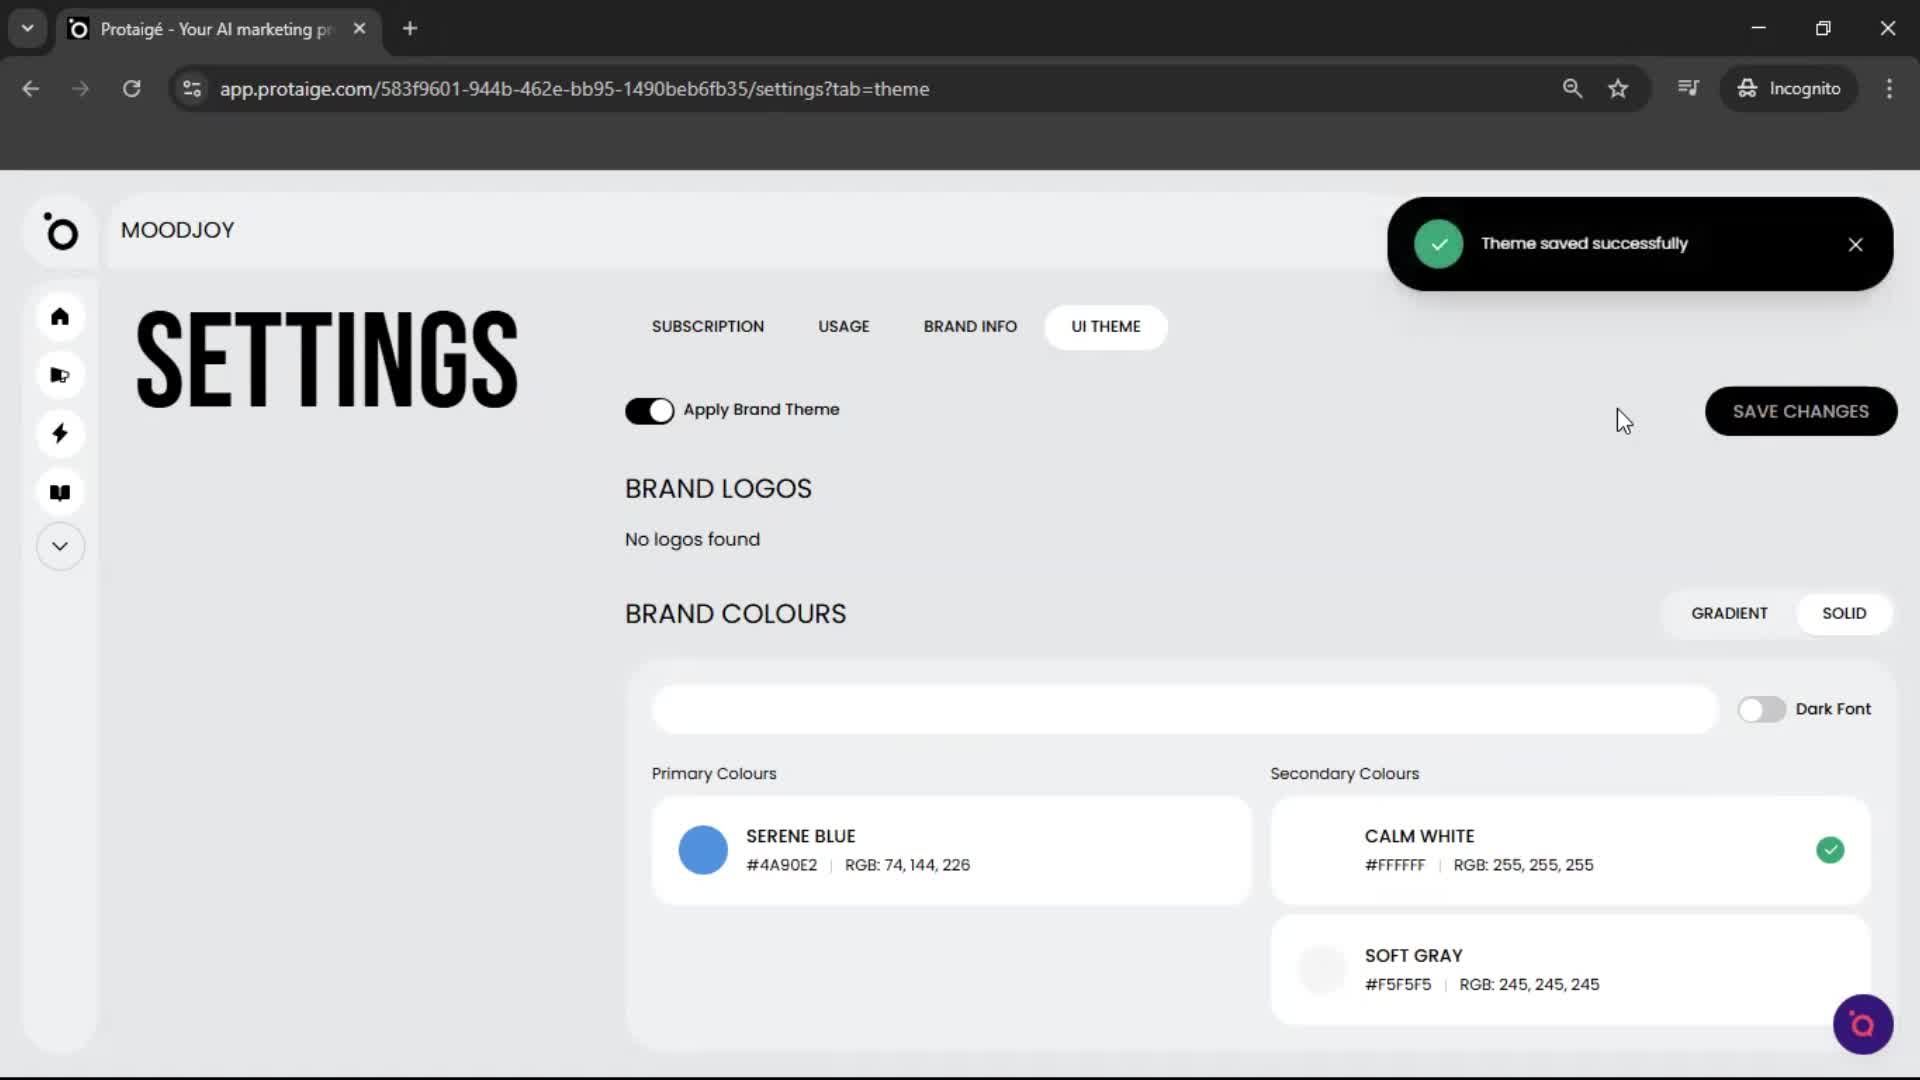Open the SUBSCRIPTION tab
The height and width of the screenshot is (1080, 1920).
pyautogui.click(x=707, y=326)
